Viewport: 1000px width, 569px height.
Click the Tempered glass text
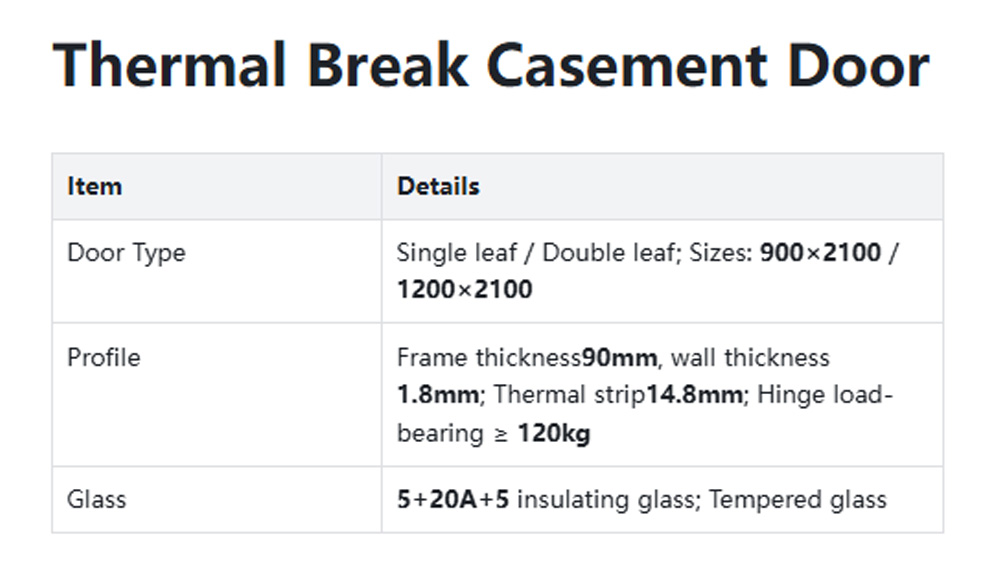(798, 499)
